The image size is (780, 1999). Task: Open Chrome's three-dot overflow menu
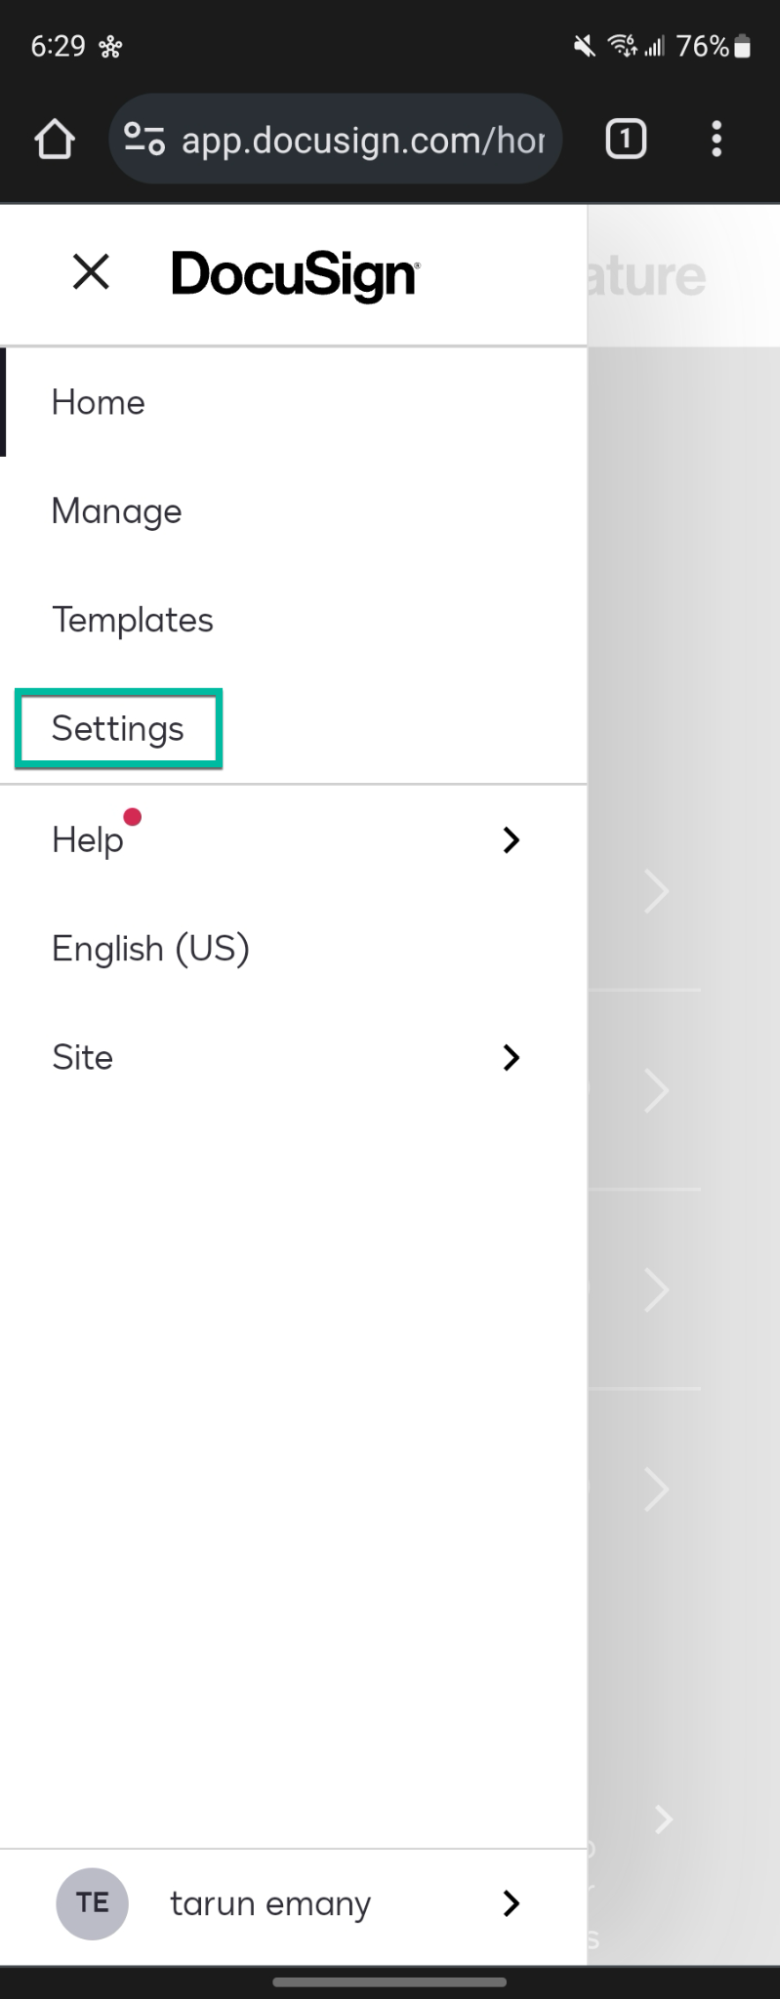click(x=716, y=139)
